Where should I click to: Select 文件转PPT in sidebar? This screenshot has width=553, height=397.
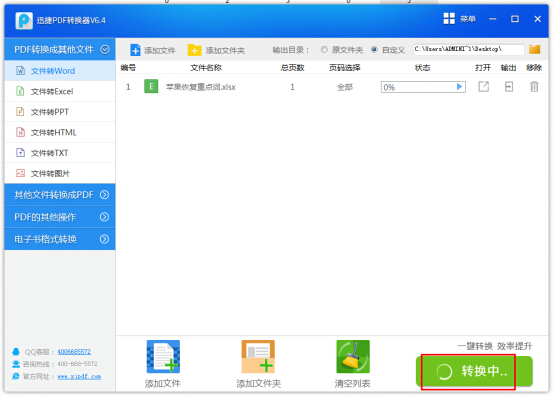60,112
